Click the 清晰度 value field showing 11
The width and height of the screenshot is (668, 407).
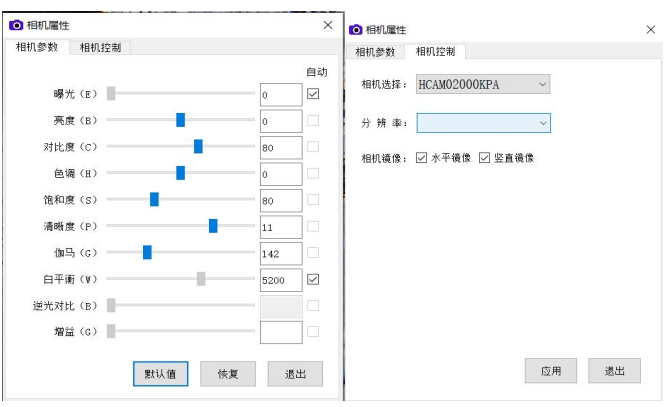click(280, 227)
